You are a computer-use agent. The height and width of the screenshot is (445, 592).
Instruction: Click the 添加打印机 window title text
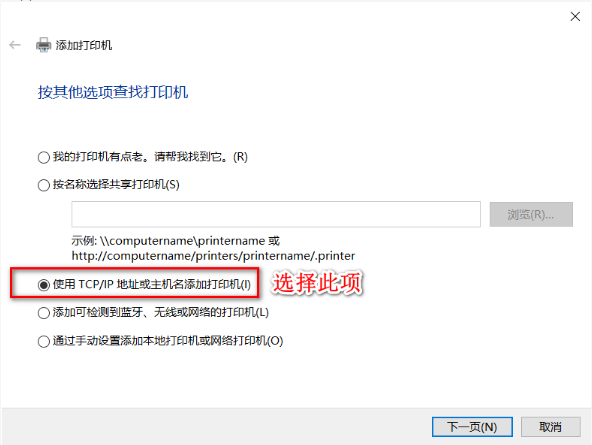(x=84, y=45)
